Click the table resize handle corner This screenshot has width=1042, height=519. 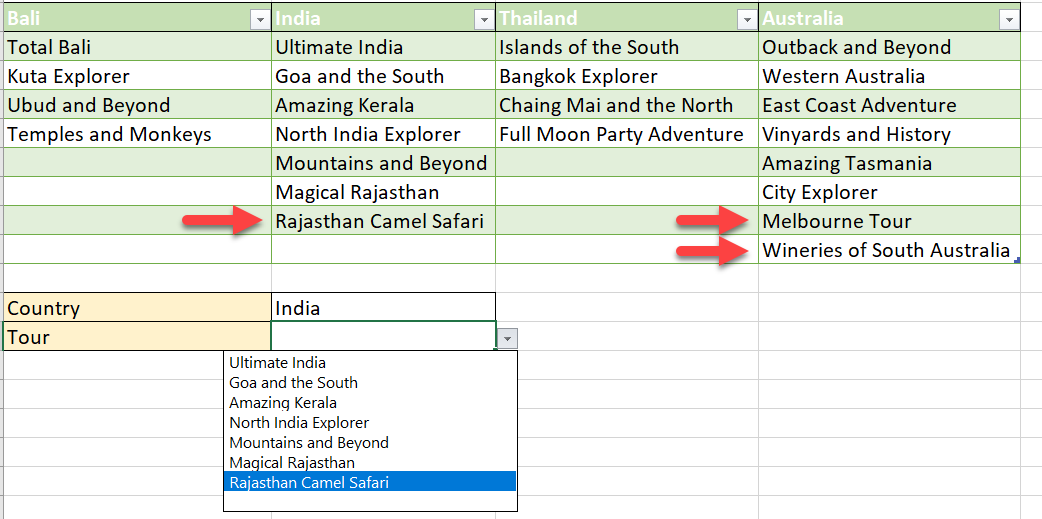point(1017,261)
